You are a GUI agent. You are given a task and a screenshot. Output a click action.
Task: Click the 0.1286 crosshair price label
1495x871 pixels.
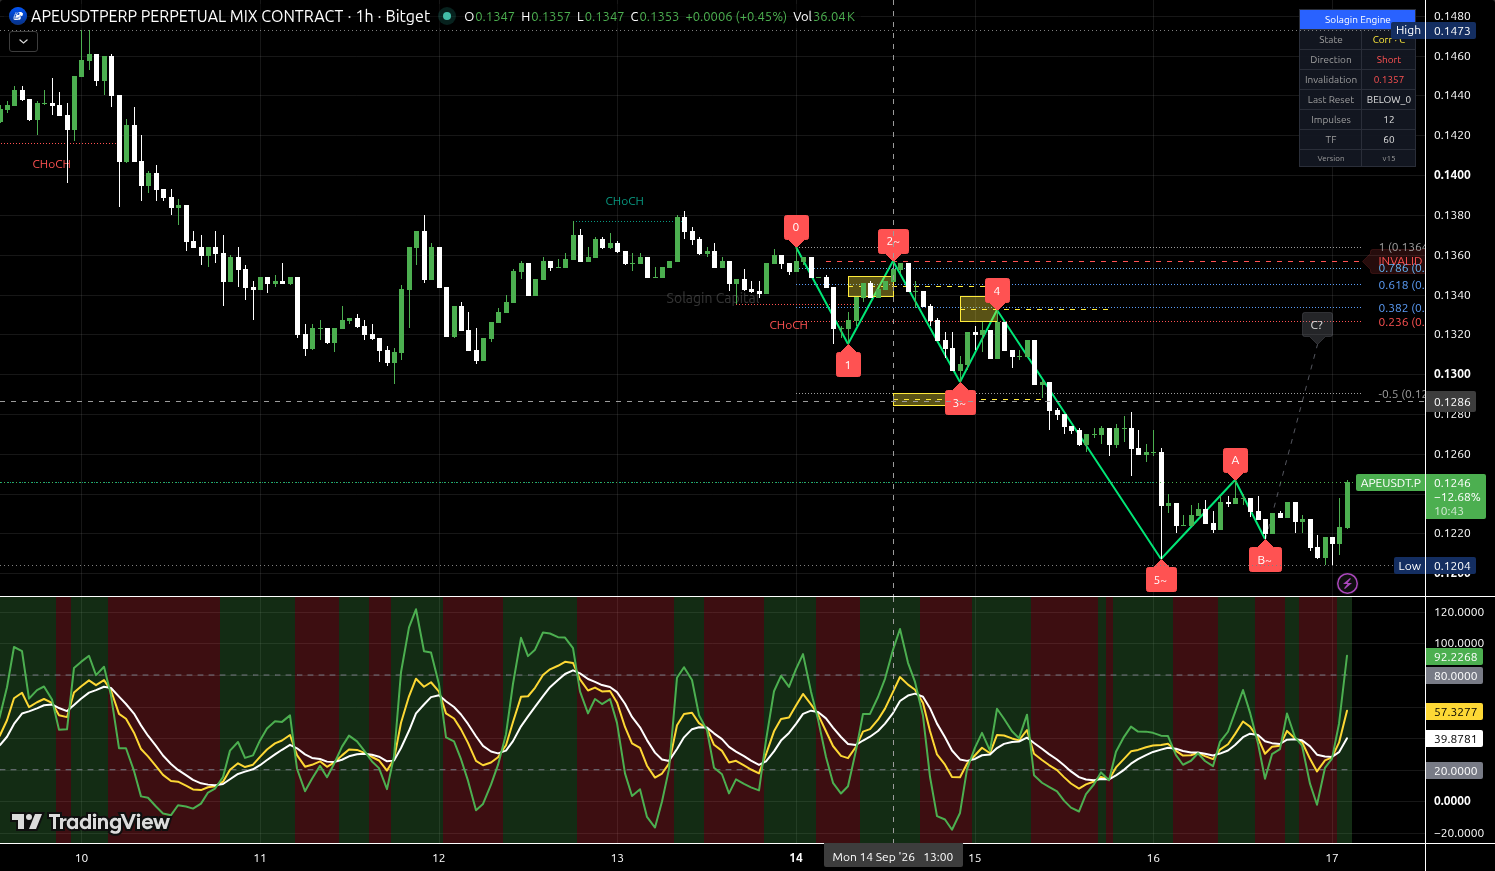click(x=1452, y=402)
